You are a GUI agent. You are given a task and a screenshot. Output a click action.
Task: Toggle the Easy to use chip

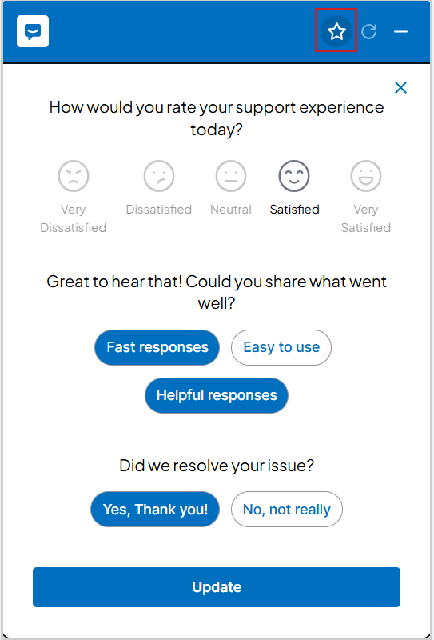pyautogui.click(x=281, y=348)
